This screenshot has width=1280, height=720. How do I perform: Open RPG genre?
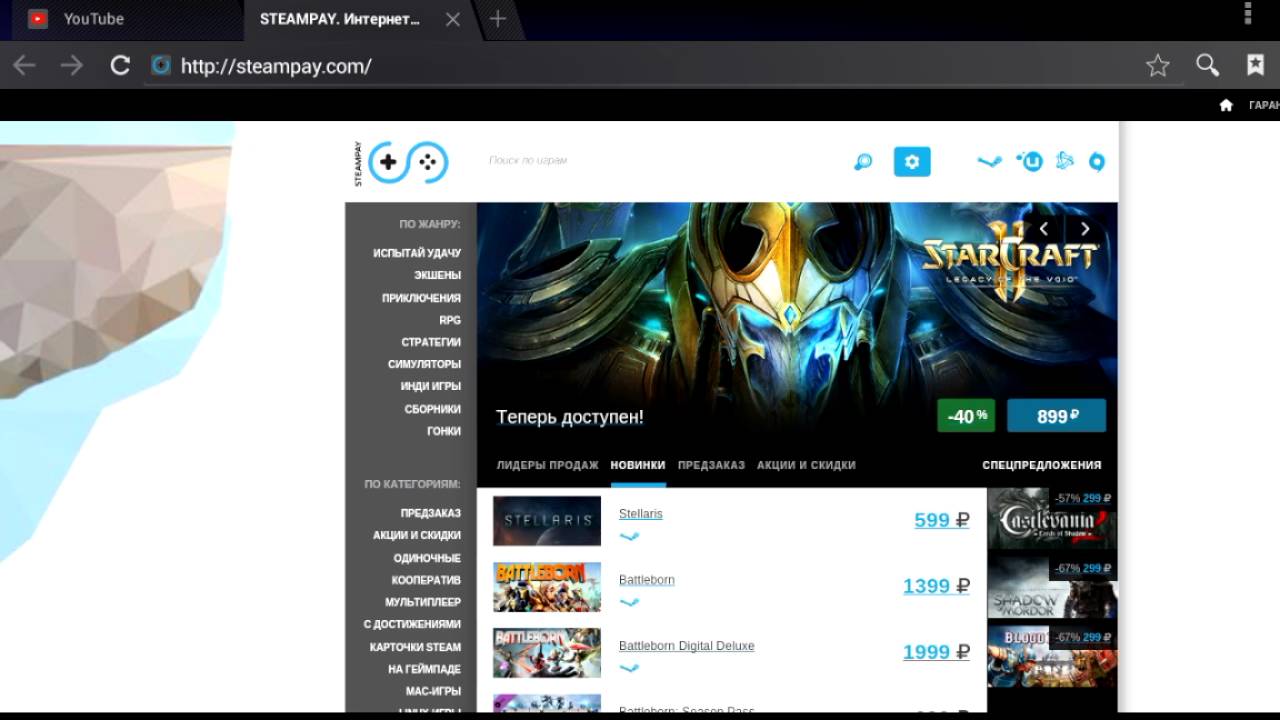click(x=450, y=320)
